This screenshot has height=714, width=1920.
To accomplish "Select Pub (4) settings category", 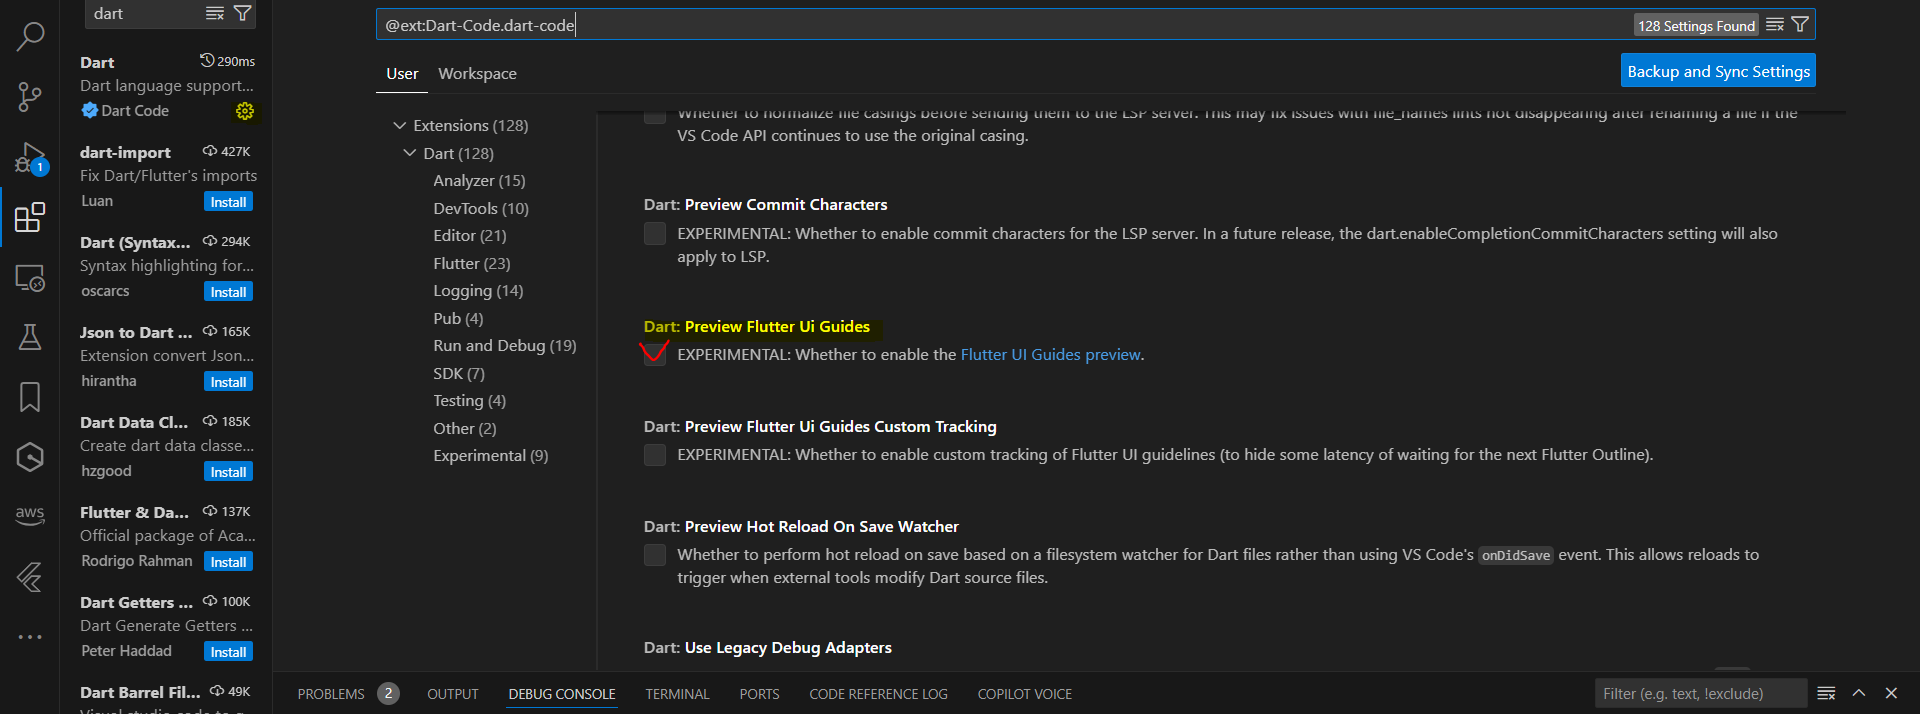I will 458,319.
